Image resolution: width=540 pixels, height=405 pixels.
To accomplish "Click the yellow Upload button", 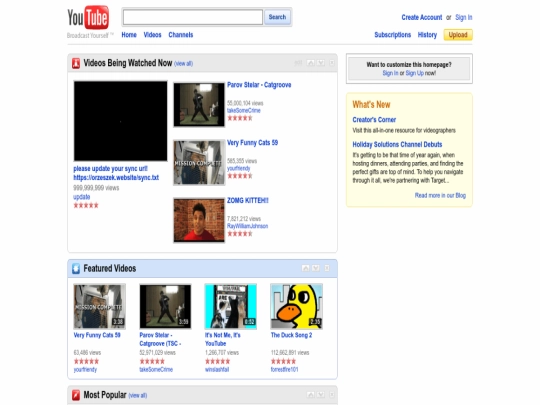I will coord(458,35).
